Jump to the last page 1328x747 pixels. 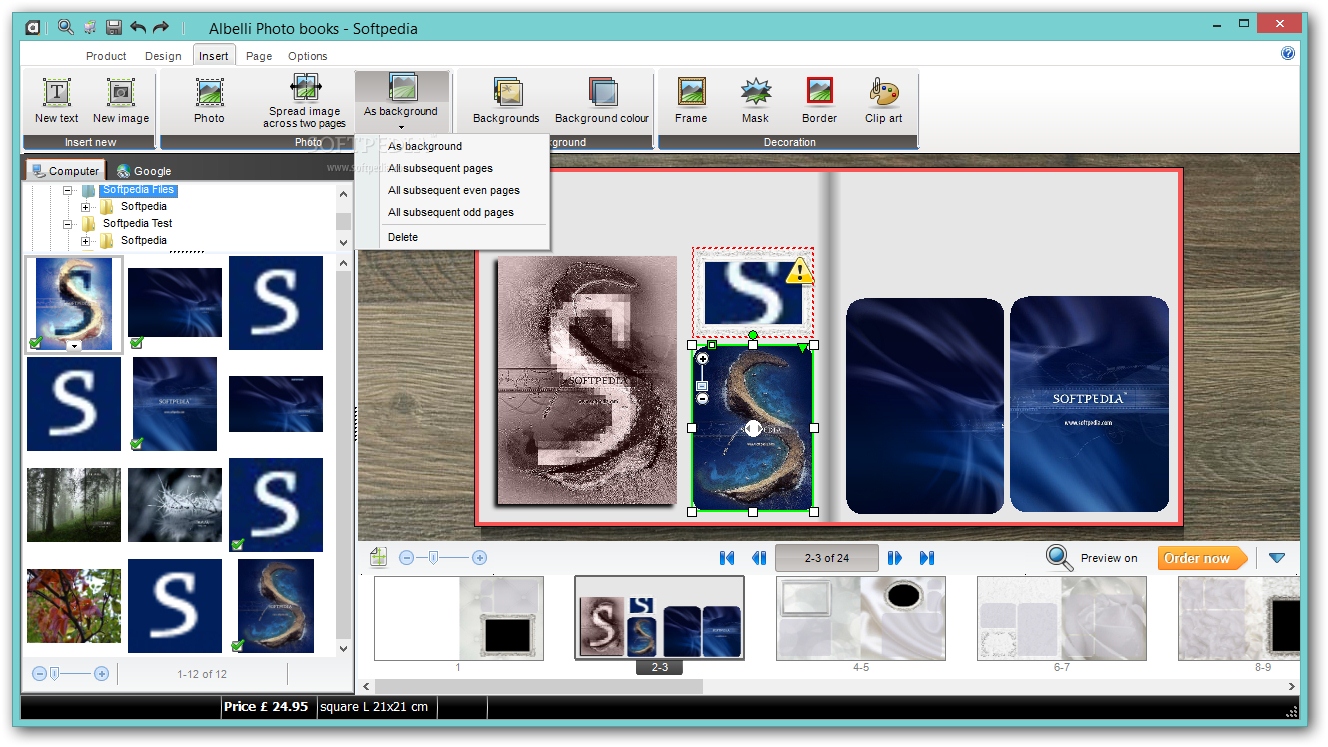(x=927, y=558)
